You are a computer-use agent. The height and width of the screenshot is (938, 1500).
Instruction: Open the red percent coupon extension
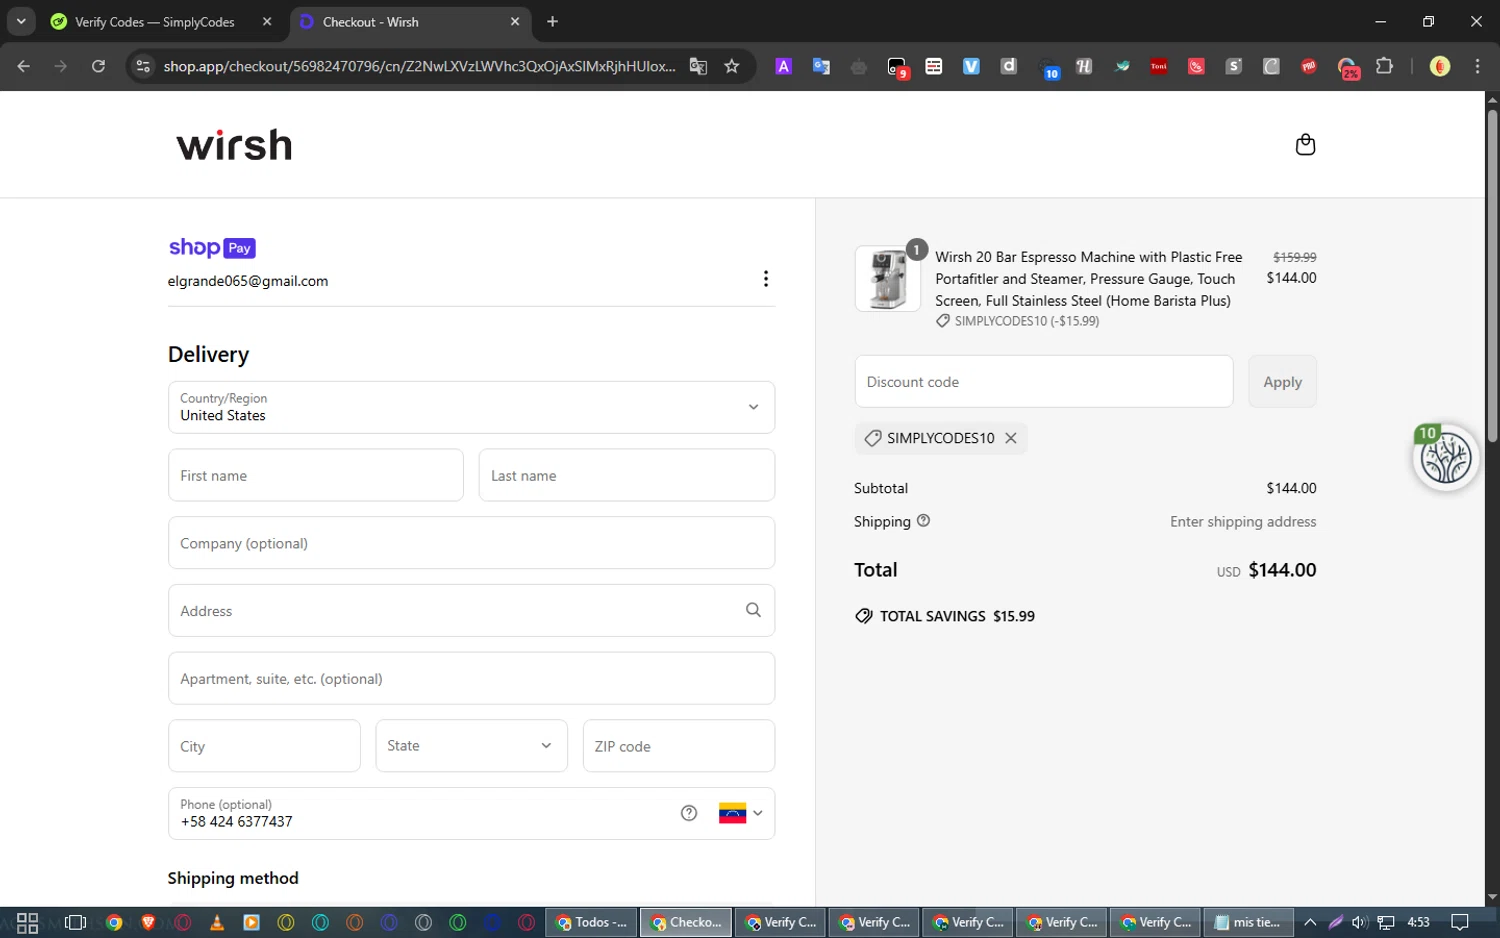tap(1196, 66)
